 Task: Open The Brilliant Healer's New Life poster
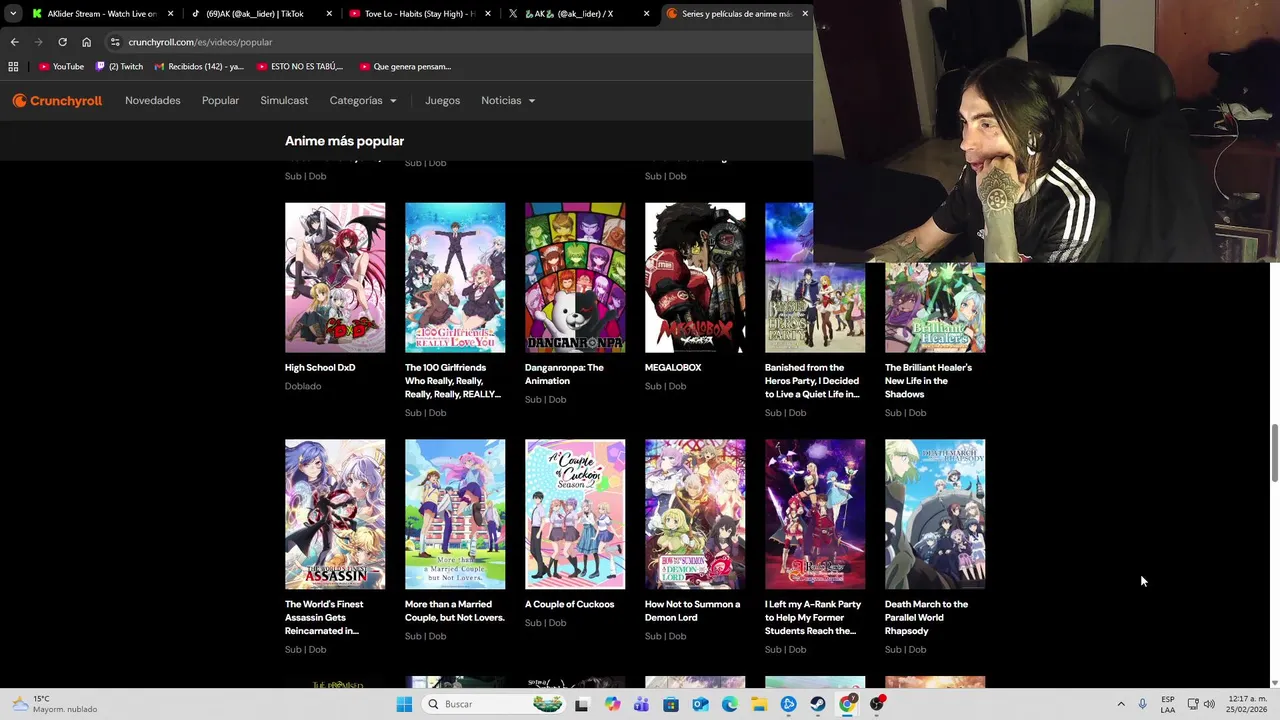tap(935, 308)
